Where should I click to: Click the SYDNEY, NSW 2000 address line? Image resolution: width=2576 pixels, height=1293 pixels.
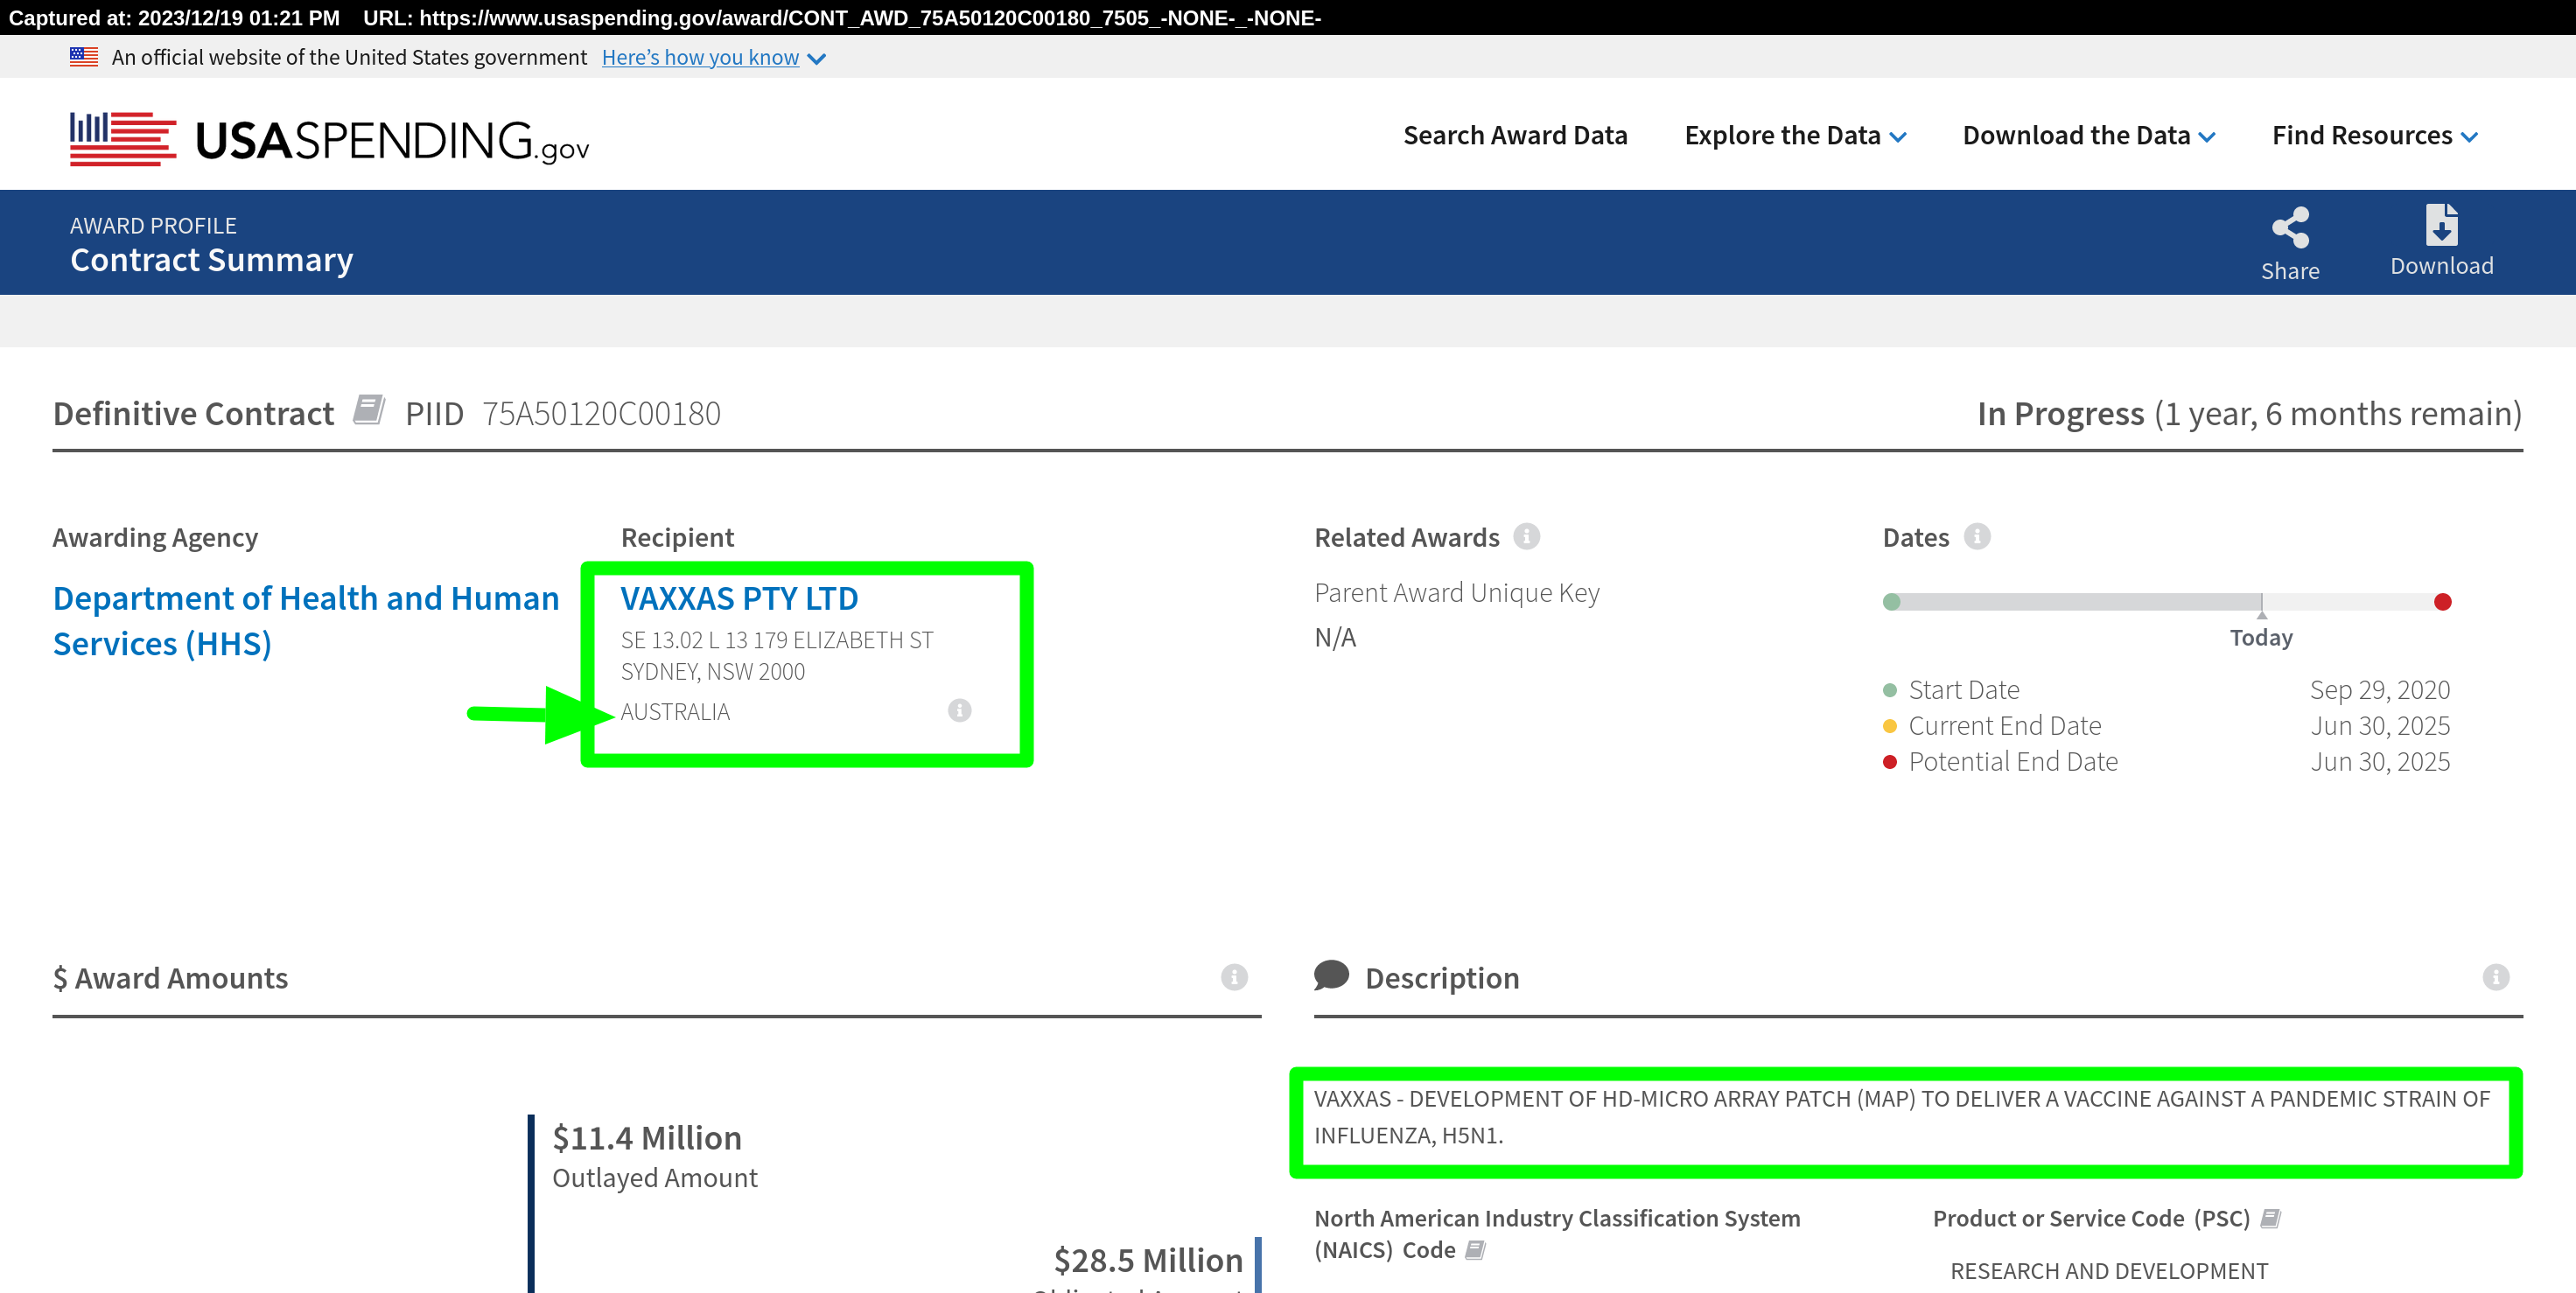(x=712, y=672)
